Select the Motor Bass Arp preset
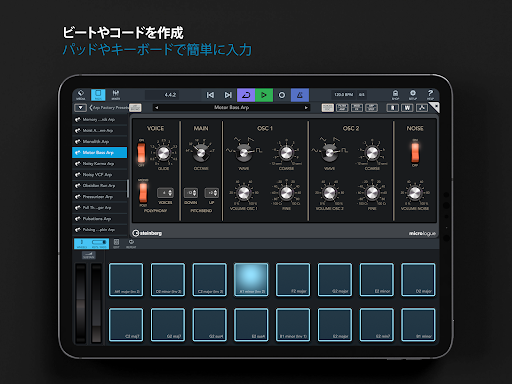This screenshot has width=512, height=384. click(100, 152)
